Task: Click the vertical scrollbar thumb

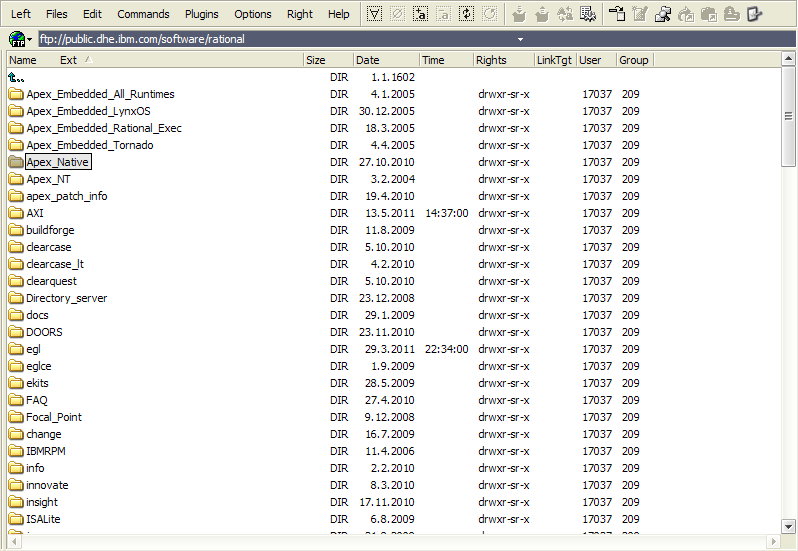Action: pos(788,116)
